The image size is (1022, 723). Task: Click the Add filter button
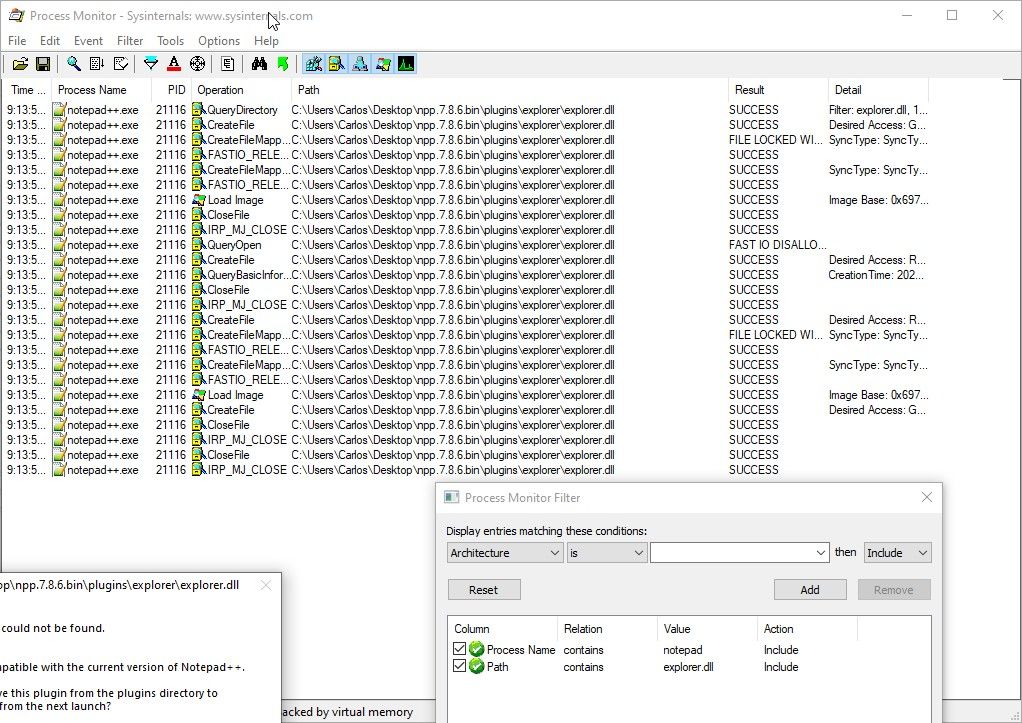point(810,590)
